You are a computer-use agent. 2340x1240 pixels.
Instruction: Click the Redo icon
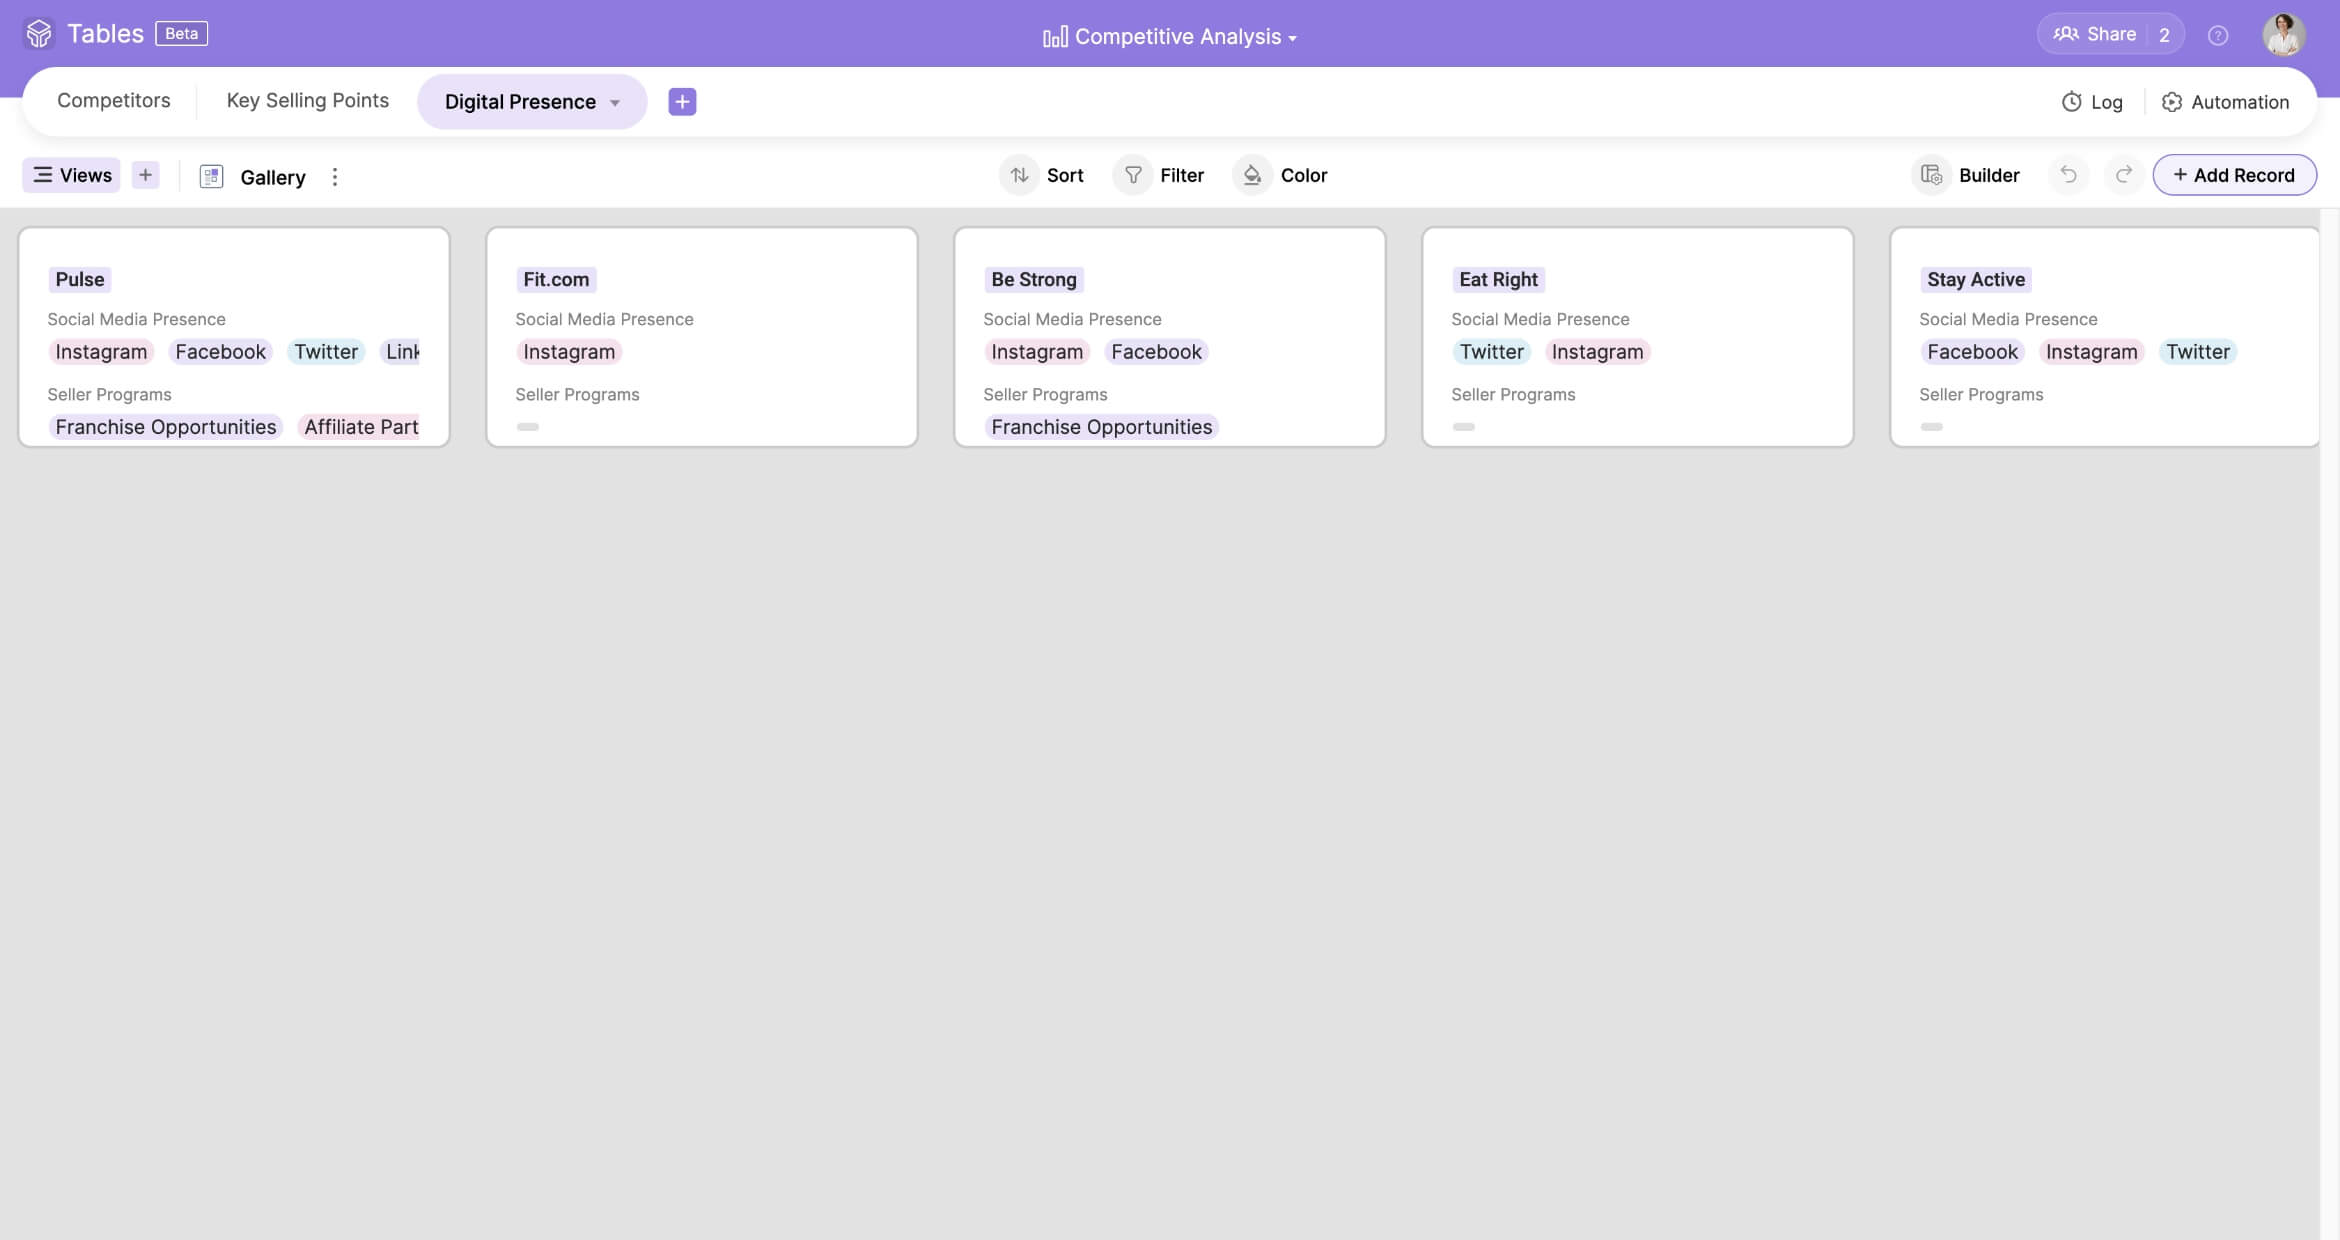(2124, 175)
